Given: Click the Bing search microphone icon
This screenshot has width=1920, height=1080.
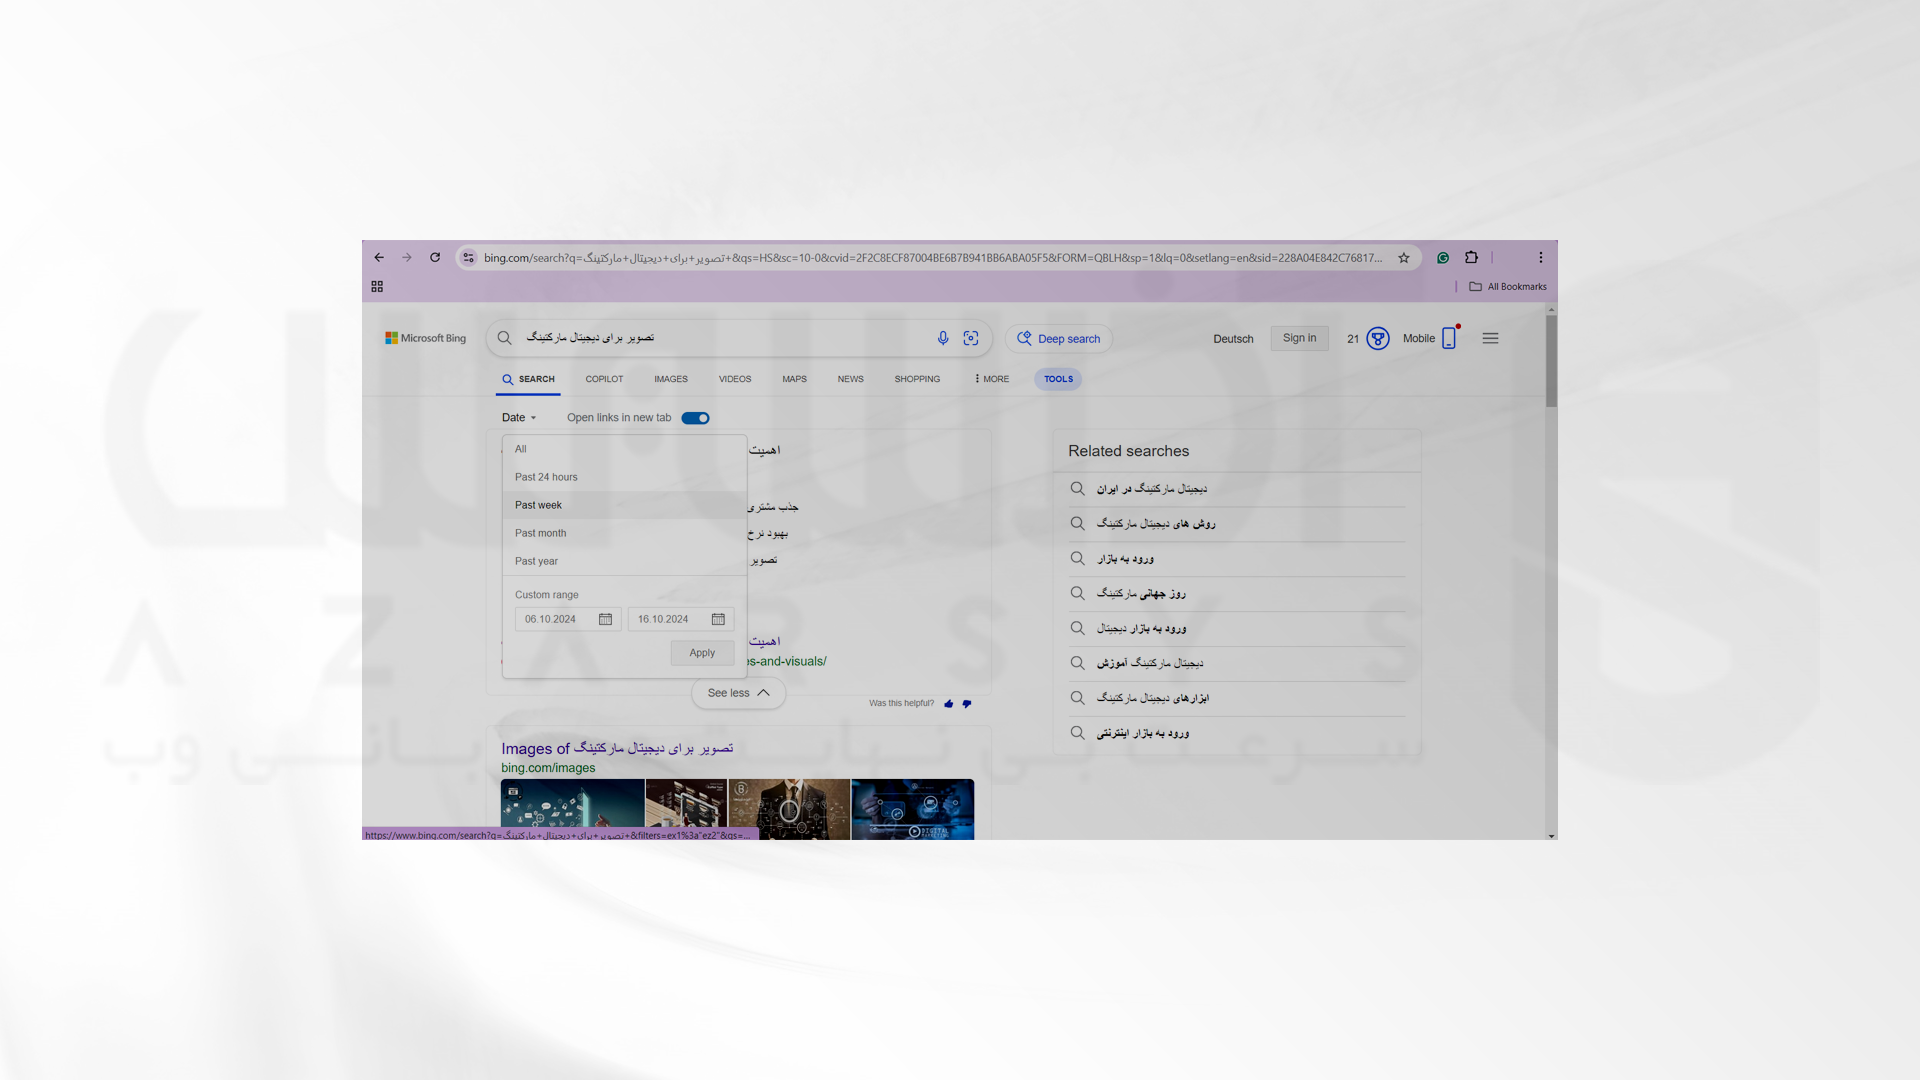Looking at the screenshot, I should click(x=943, y=338).
